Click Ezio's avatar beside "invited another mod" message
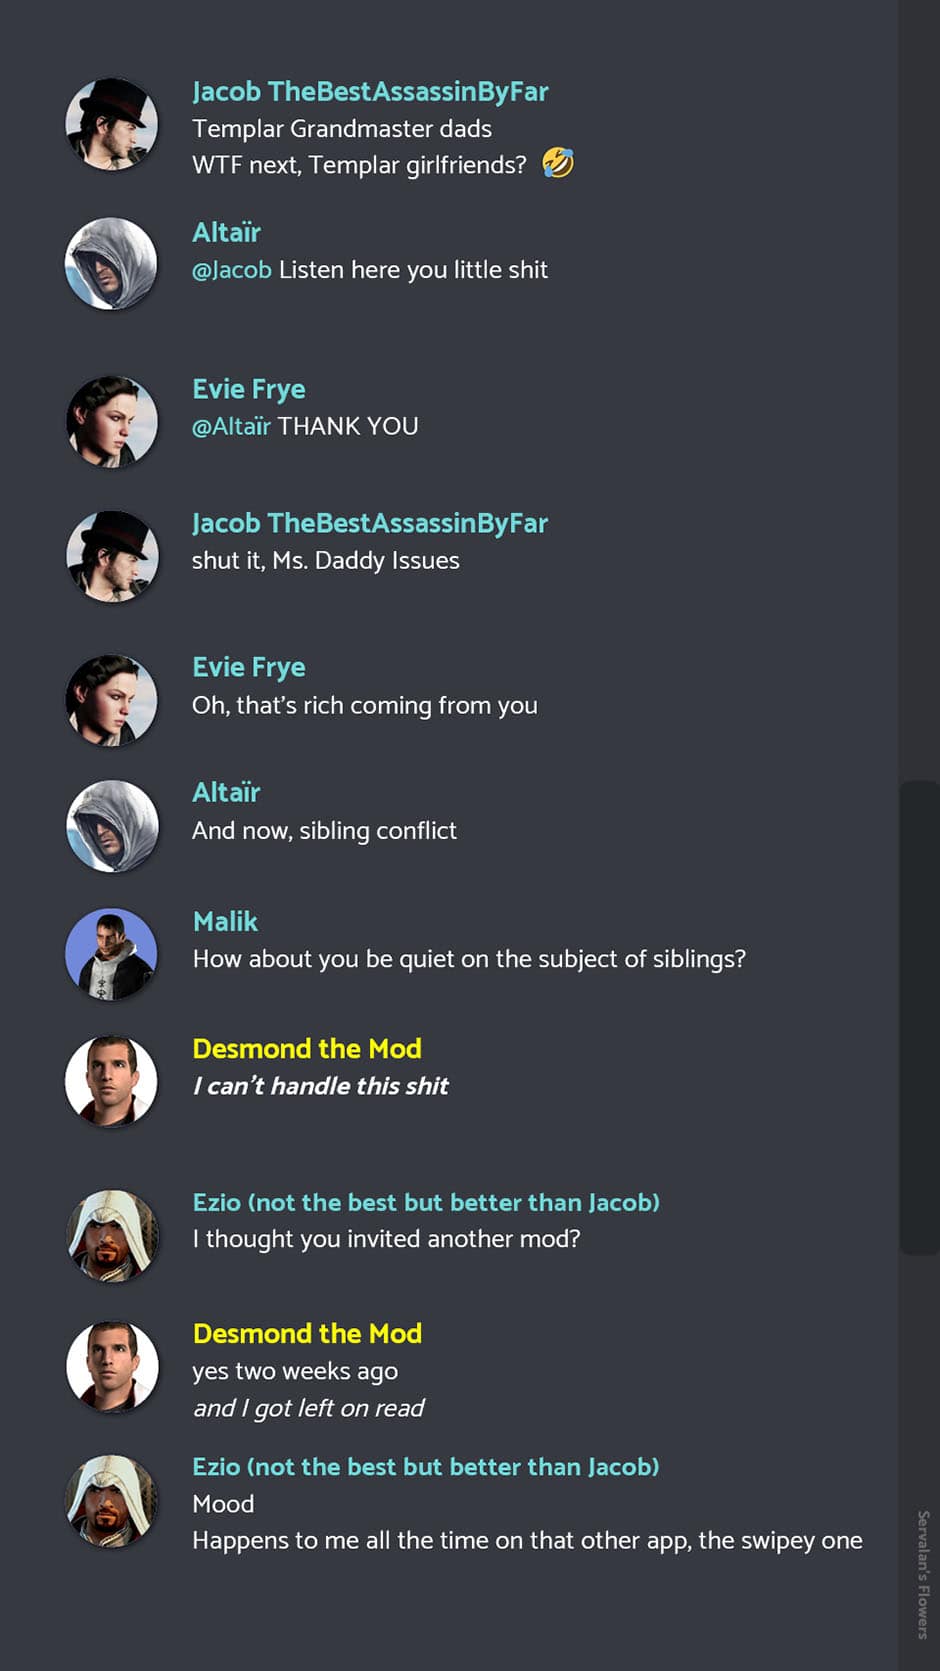 pyautogui.click(x=112, y=1236)
